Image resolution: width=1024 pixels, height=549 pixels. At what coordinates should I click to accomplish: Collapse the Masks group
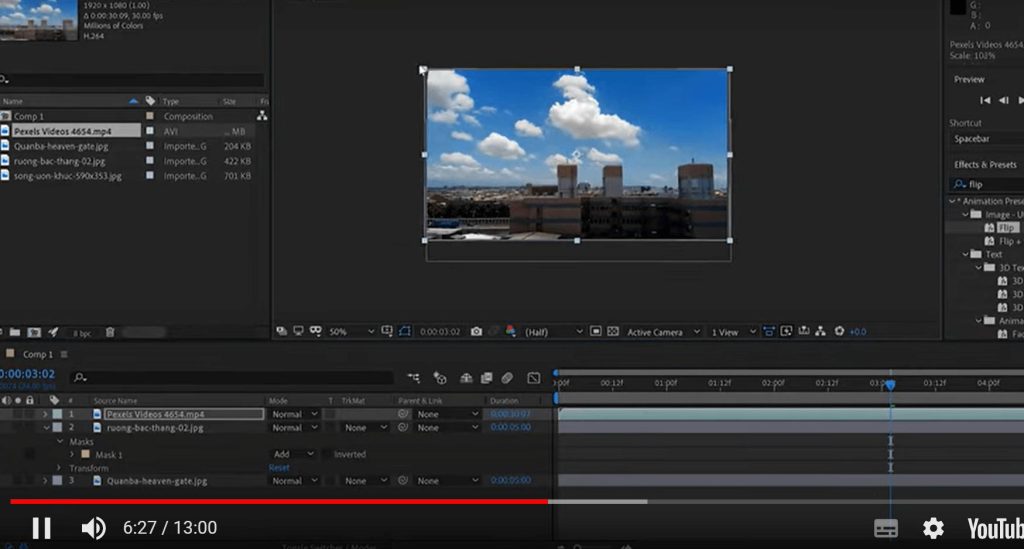60,441
